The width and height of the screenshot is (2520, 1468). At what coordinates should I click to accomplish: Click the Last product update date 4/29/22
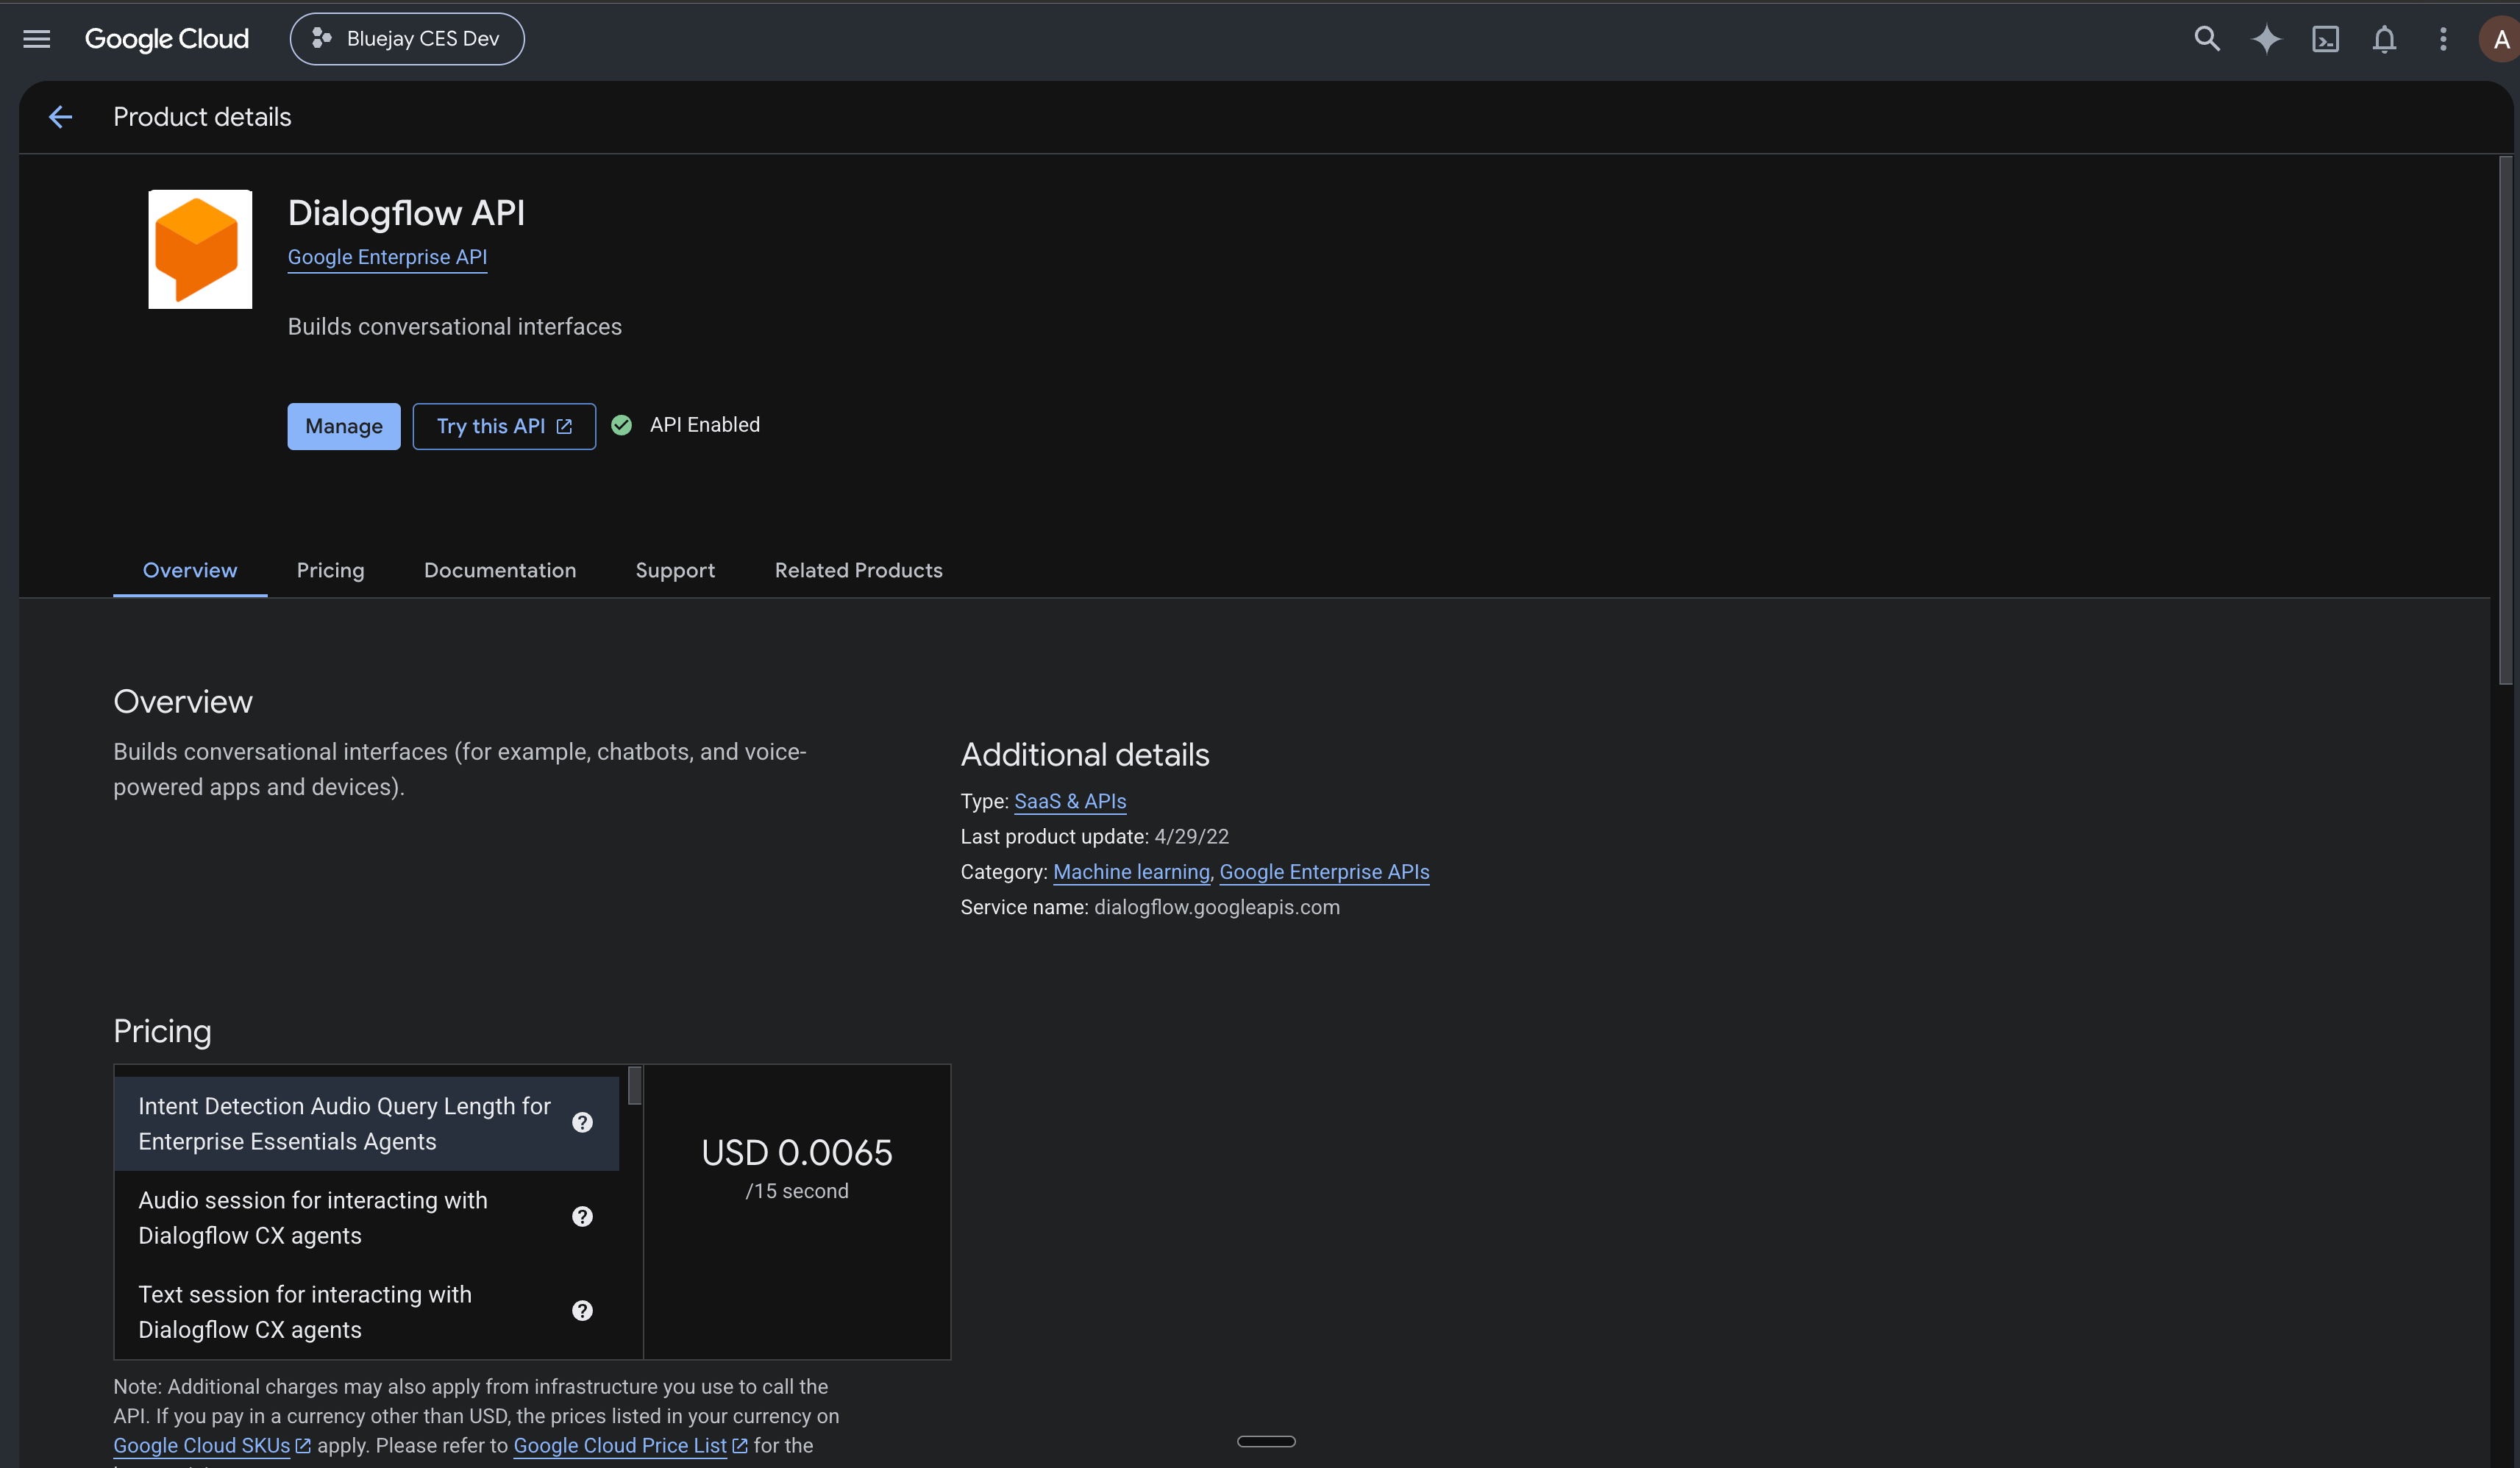pyautogui.click(x=1191, y=836)
